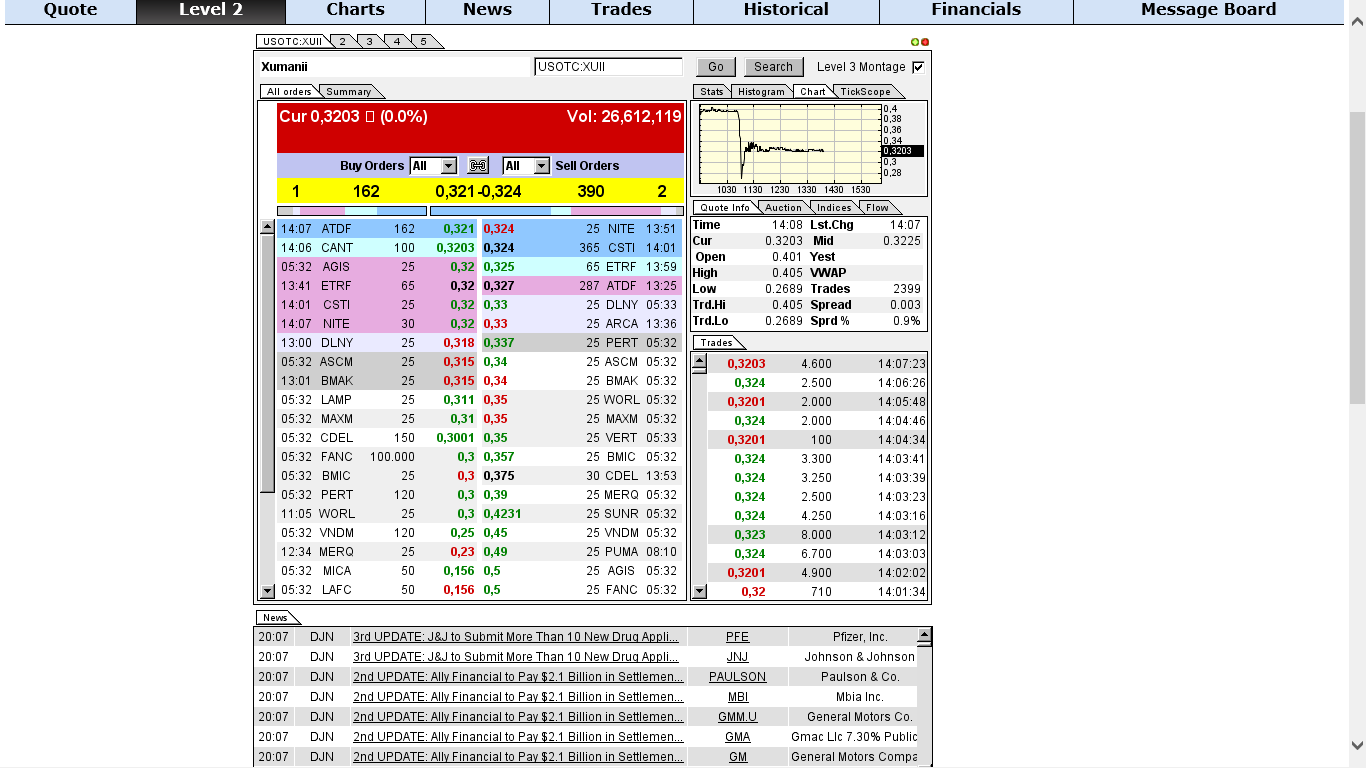Select the USOTC:XUII montage tab
The height and width of the screenshot is (768, 1366).
[x=291, y=41]
